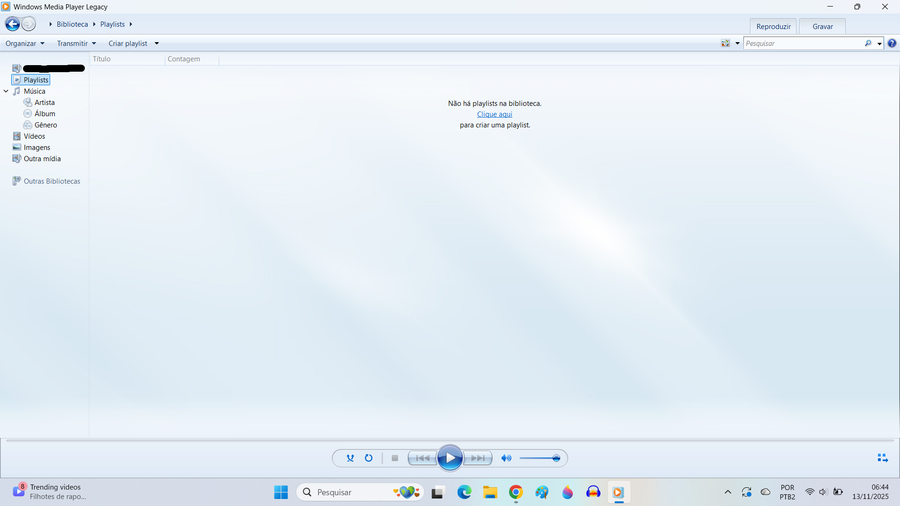This screenshot has height=506, width=900.
Task: Focus the Pesquisar library search field
Action: tap(804, 43)
